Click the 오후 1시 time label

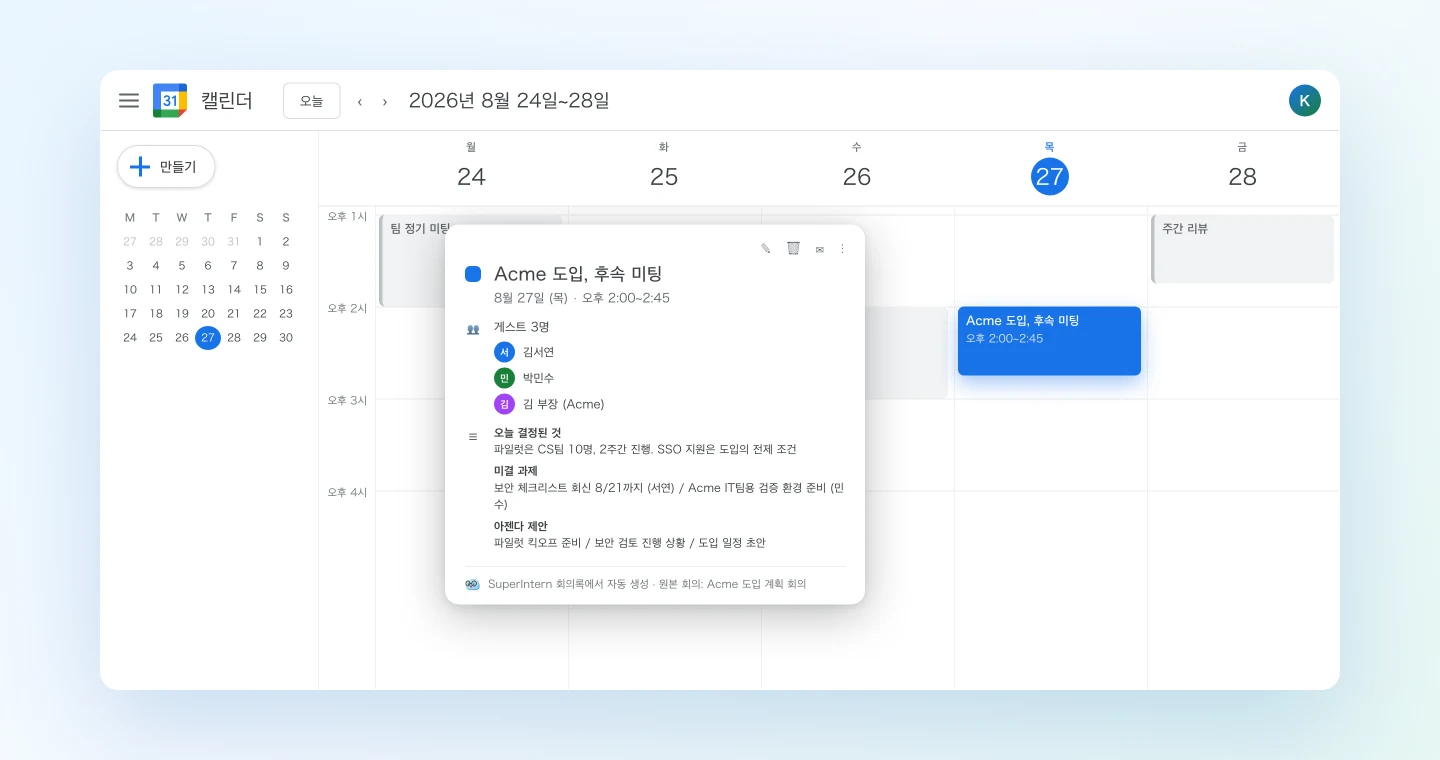click(348, 216)
